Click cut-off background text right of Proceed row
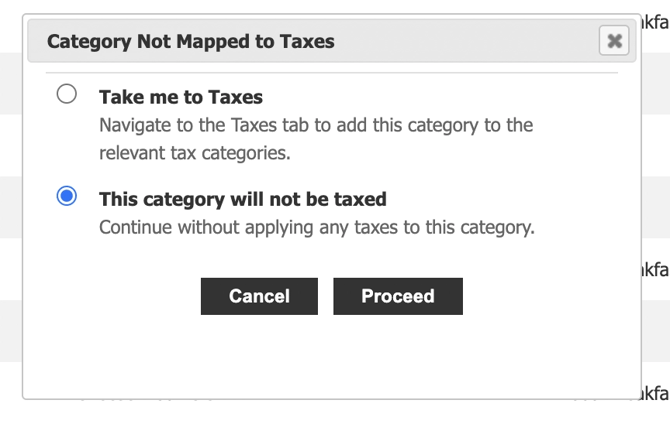 655,270
